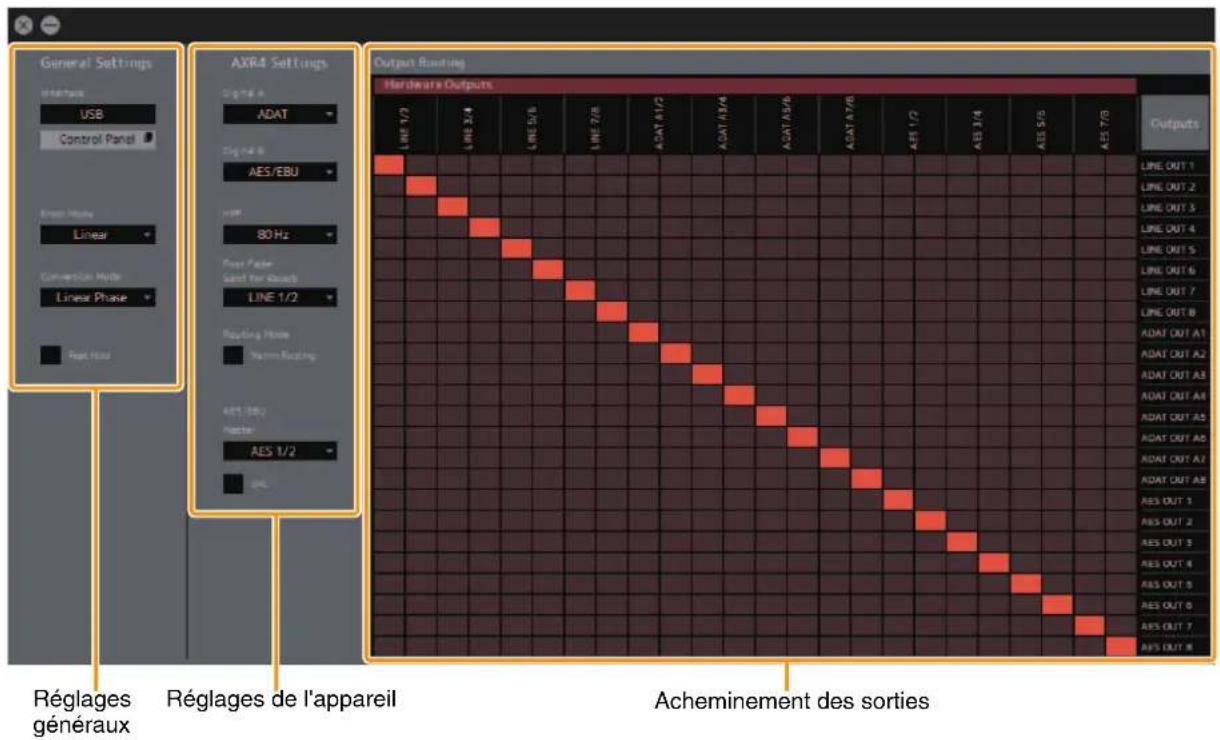Click the Hardware Outputs header bar
This screenshot has height=740, width=1220.
[755, 85]
